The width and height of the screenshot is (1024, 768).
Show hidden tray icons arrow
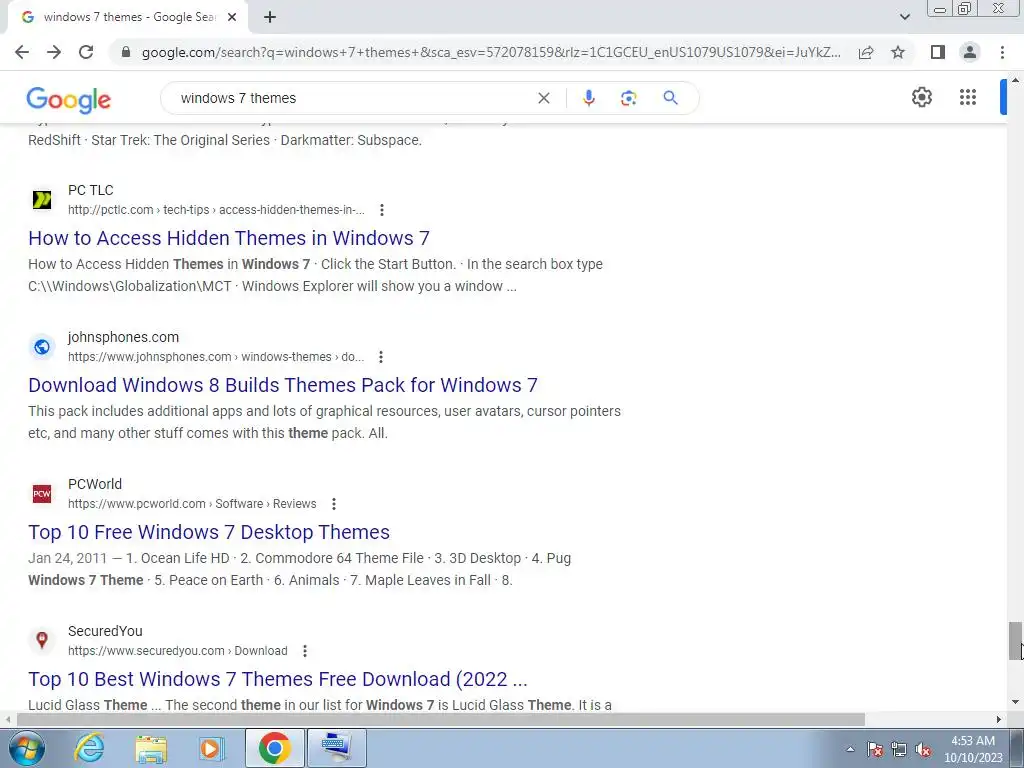click(850, 749)
